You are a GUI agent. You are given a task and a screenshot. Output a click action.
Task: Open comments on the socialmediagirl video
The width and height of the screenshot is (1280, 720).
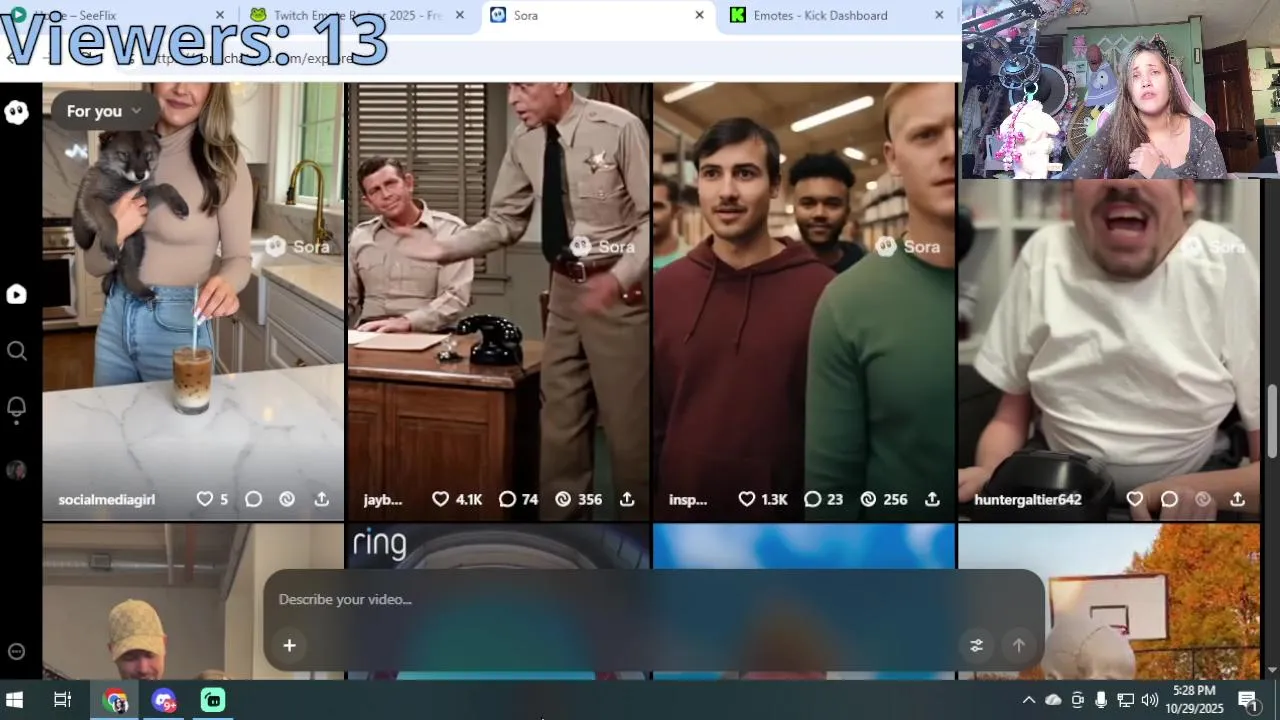click(253, 498)
